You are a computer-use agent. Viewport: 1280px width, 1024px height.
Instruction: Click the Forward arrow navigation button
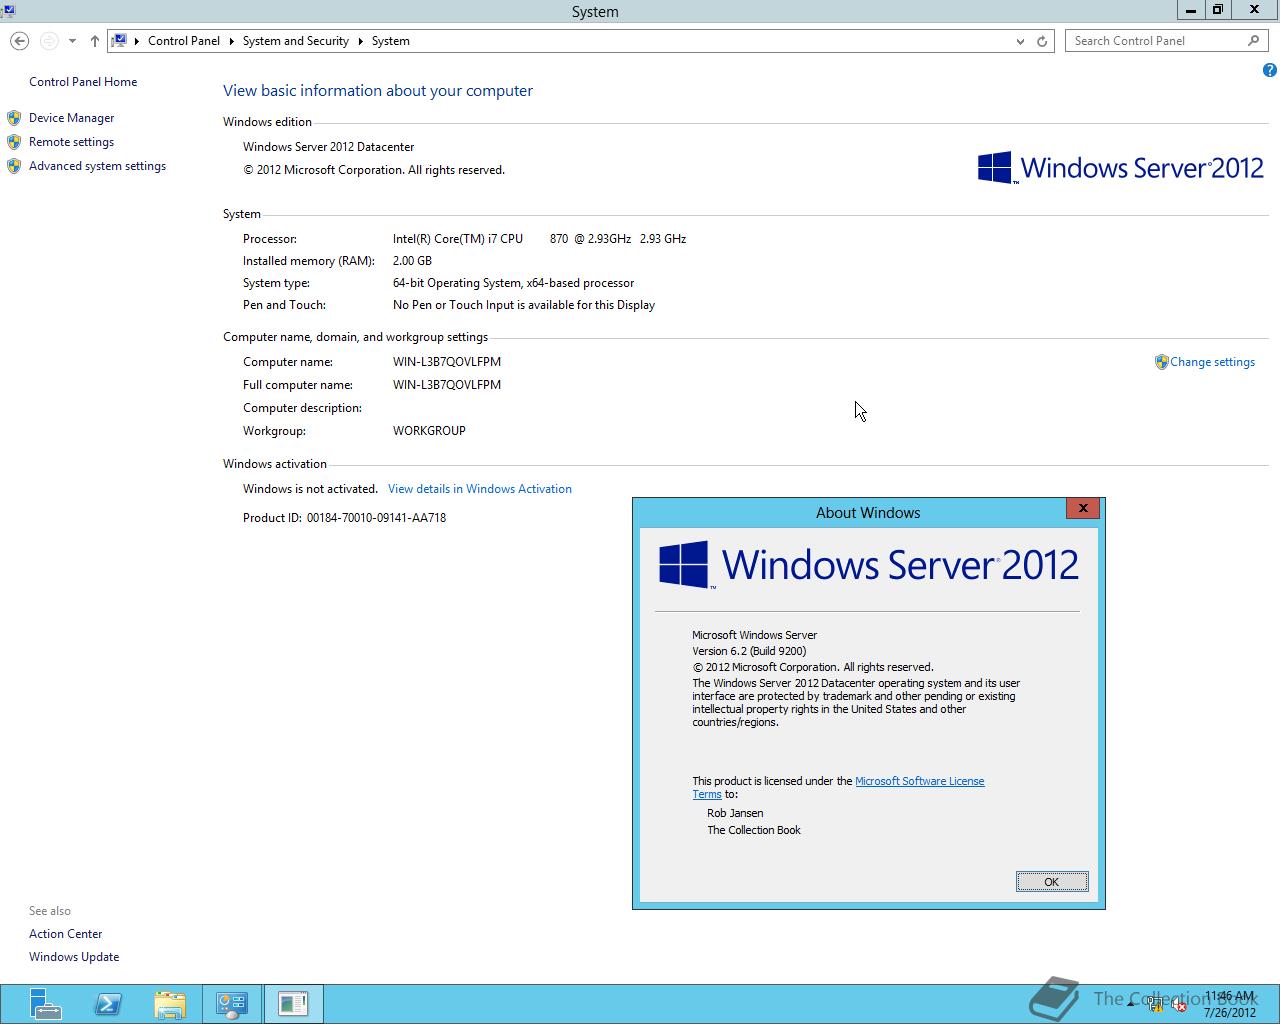click(48, 41)
